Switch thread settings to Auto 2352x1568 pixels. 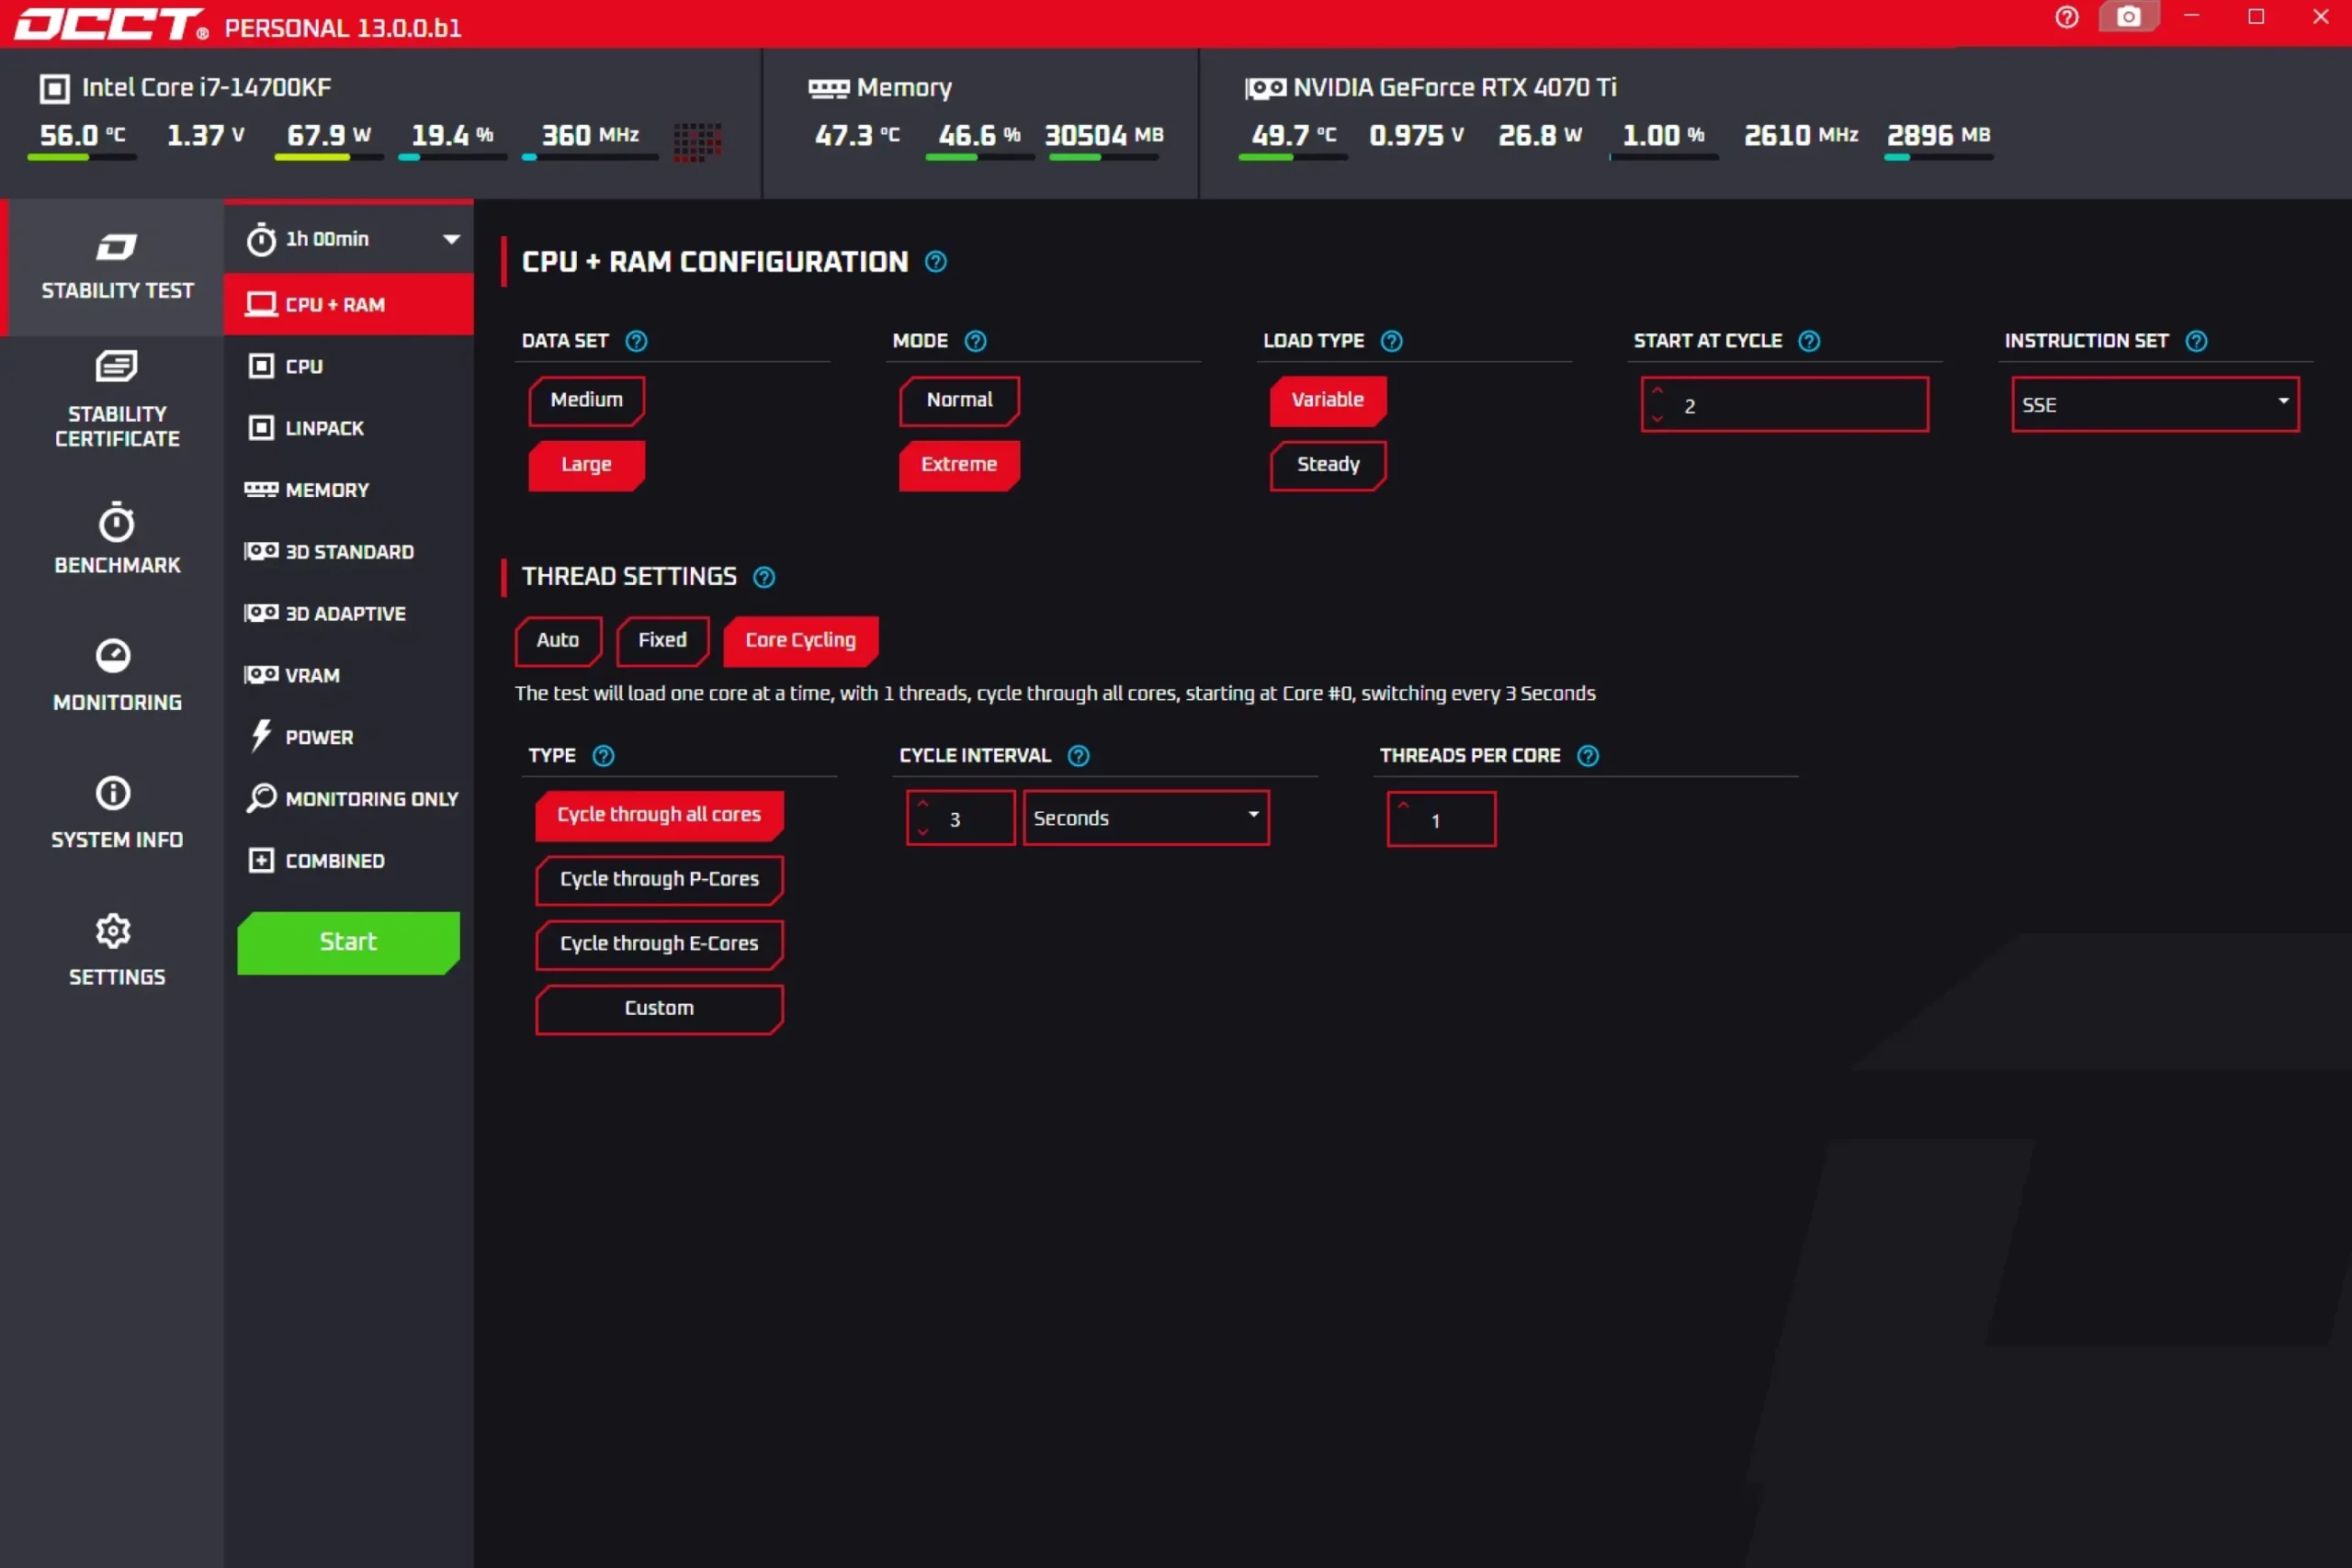[x=557, y=640]
